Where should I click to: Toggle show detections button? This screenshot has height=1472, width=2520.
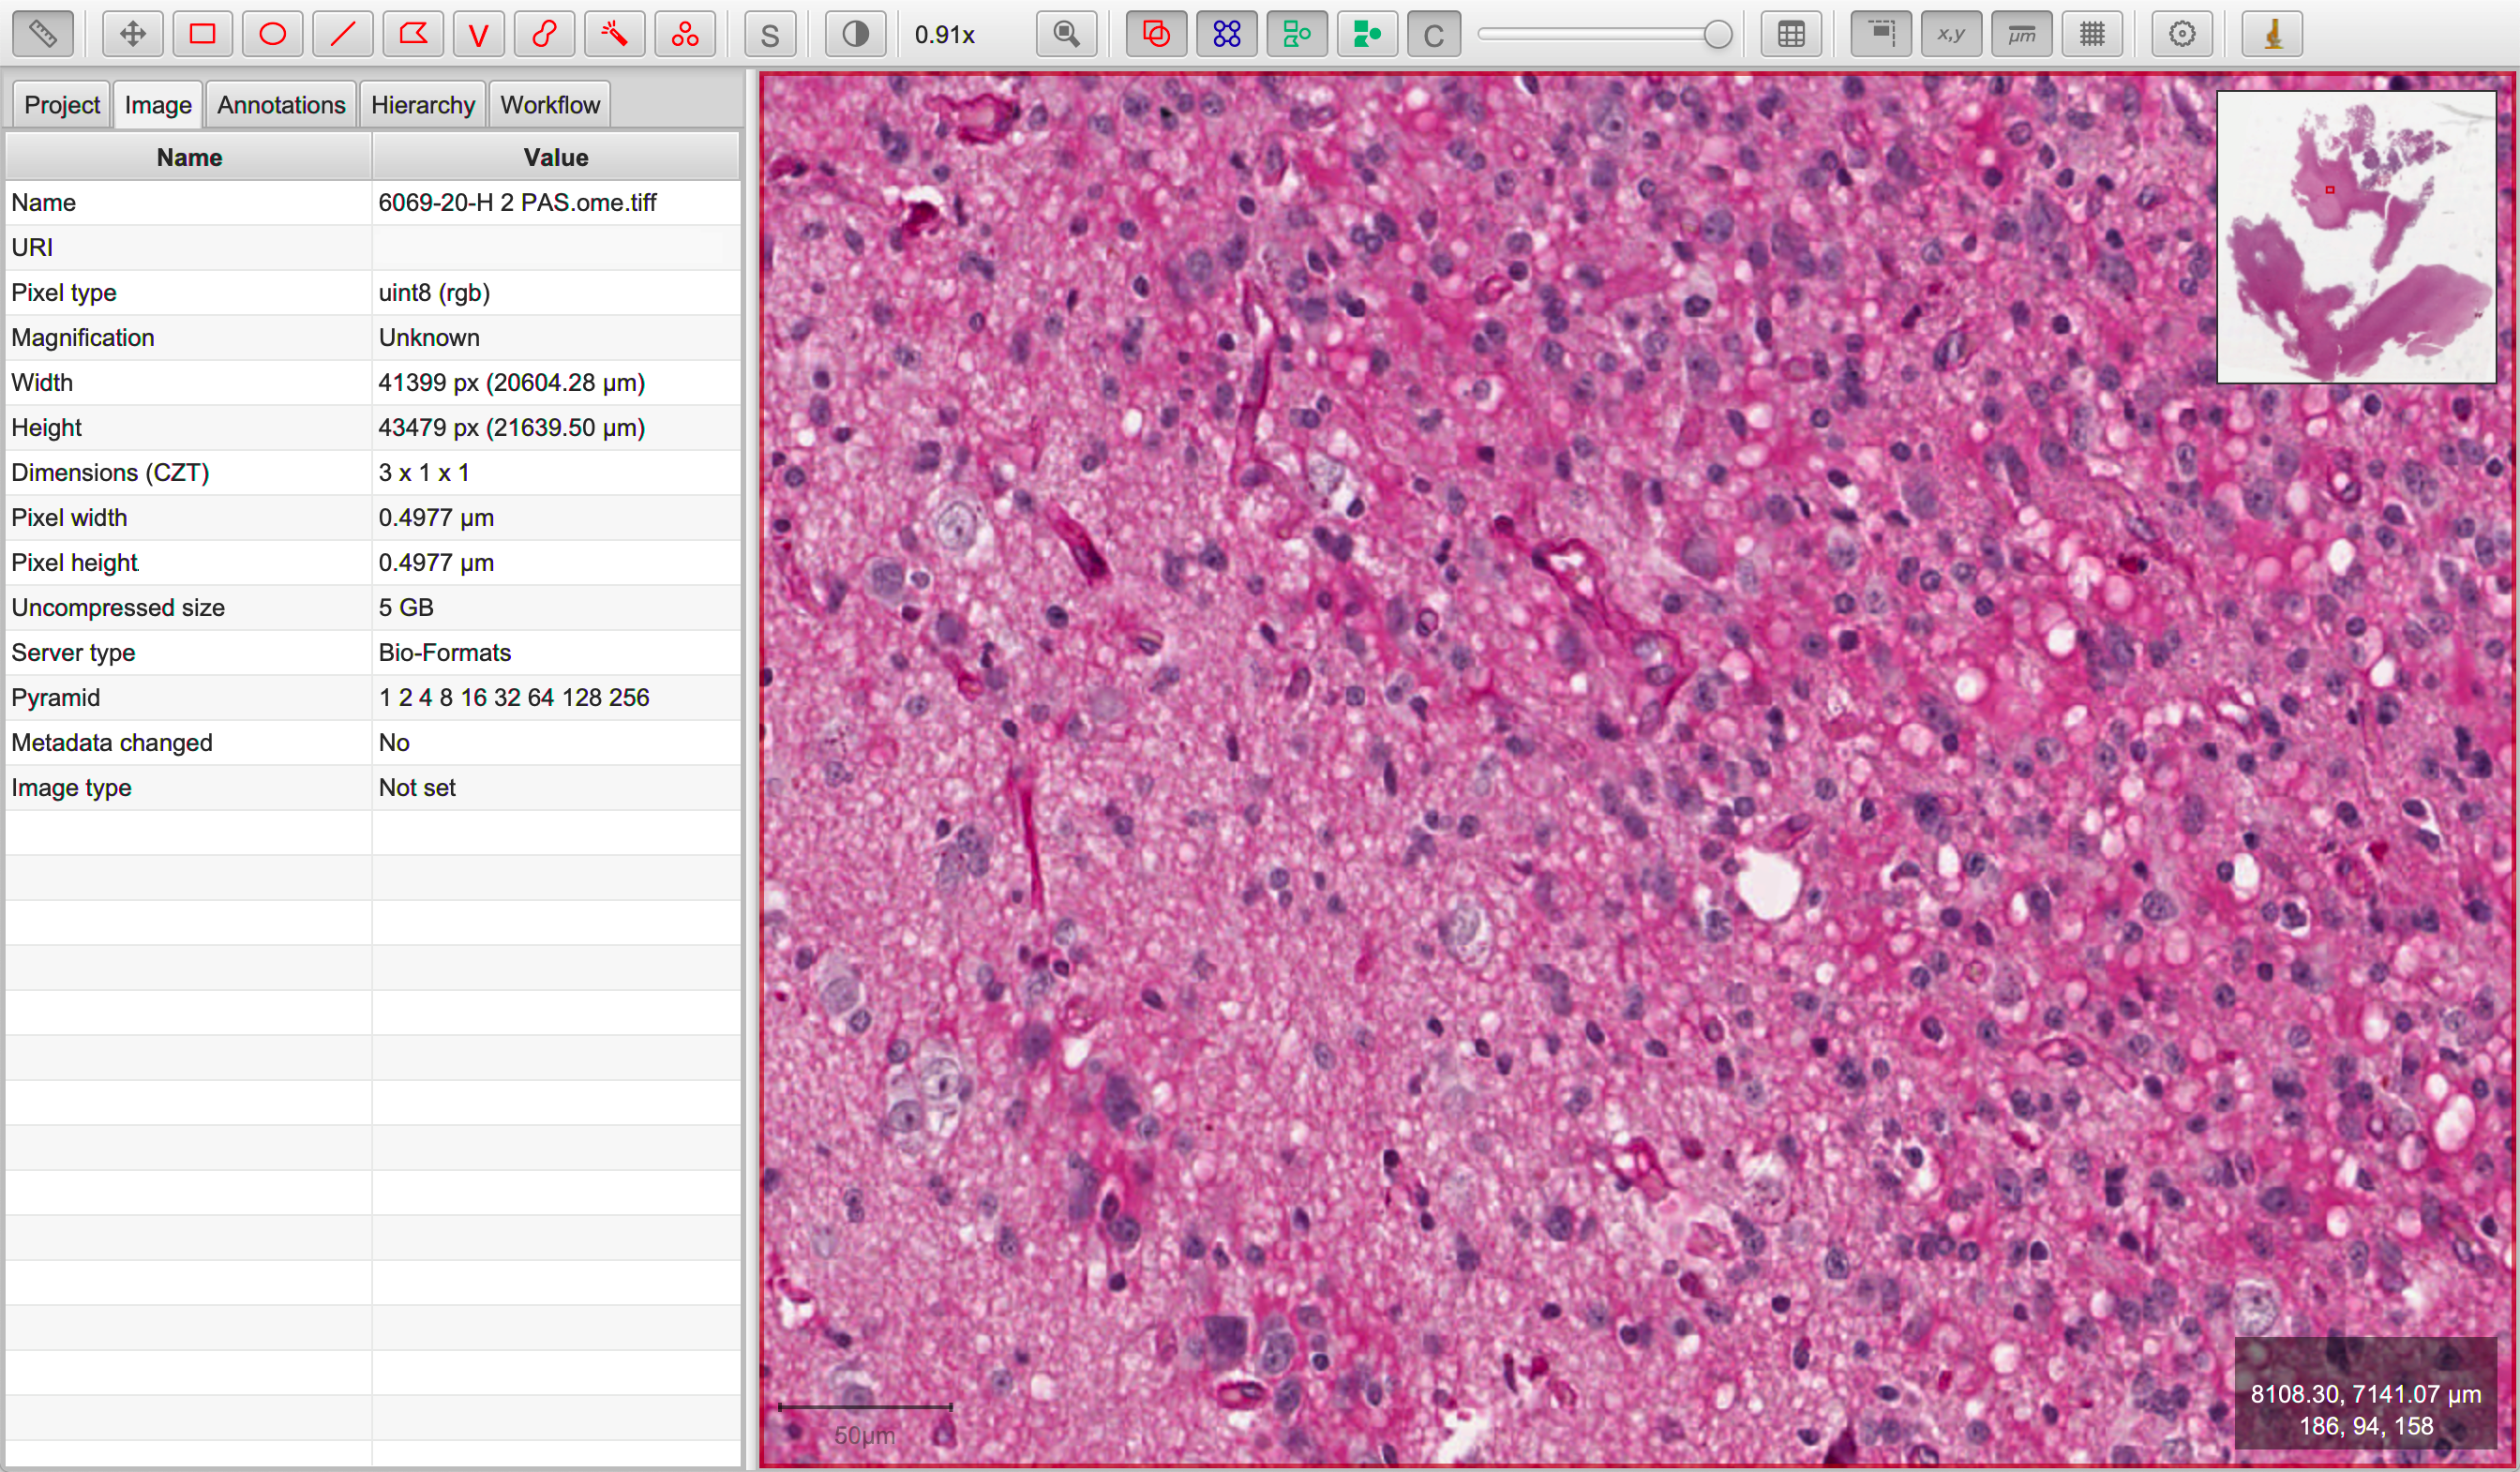pos(1297,35)
